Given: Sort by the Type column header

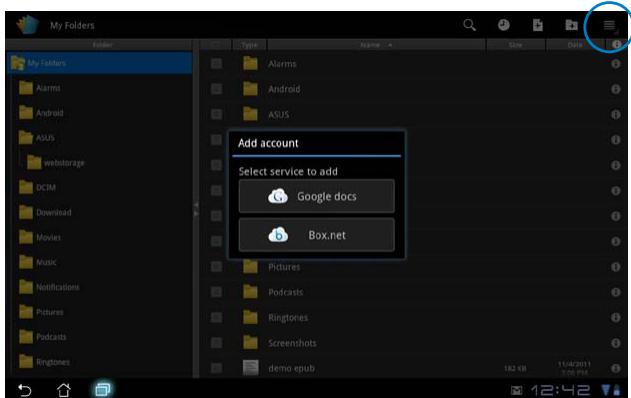Looking at the screenshot, I should [250, 45].
